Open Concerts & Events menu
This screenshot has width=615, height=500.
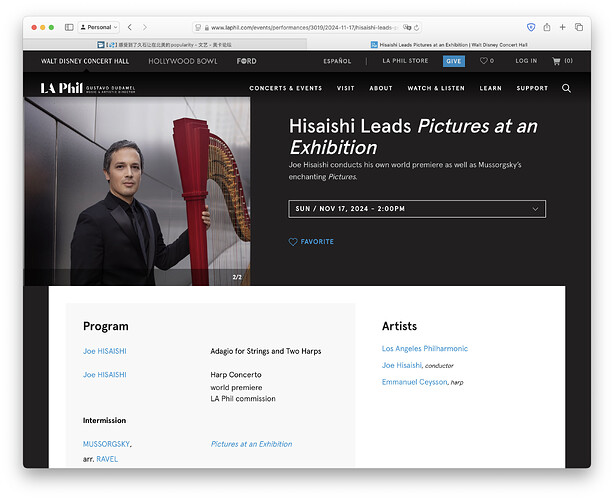[286, 88]
